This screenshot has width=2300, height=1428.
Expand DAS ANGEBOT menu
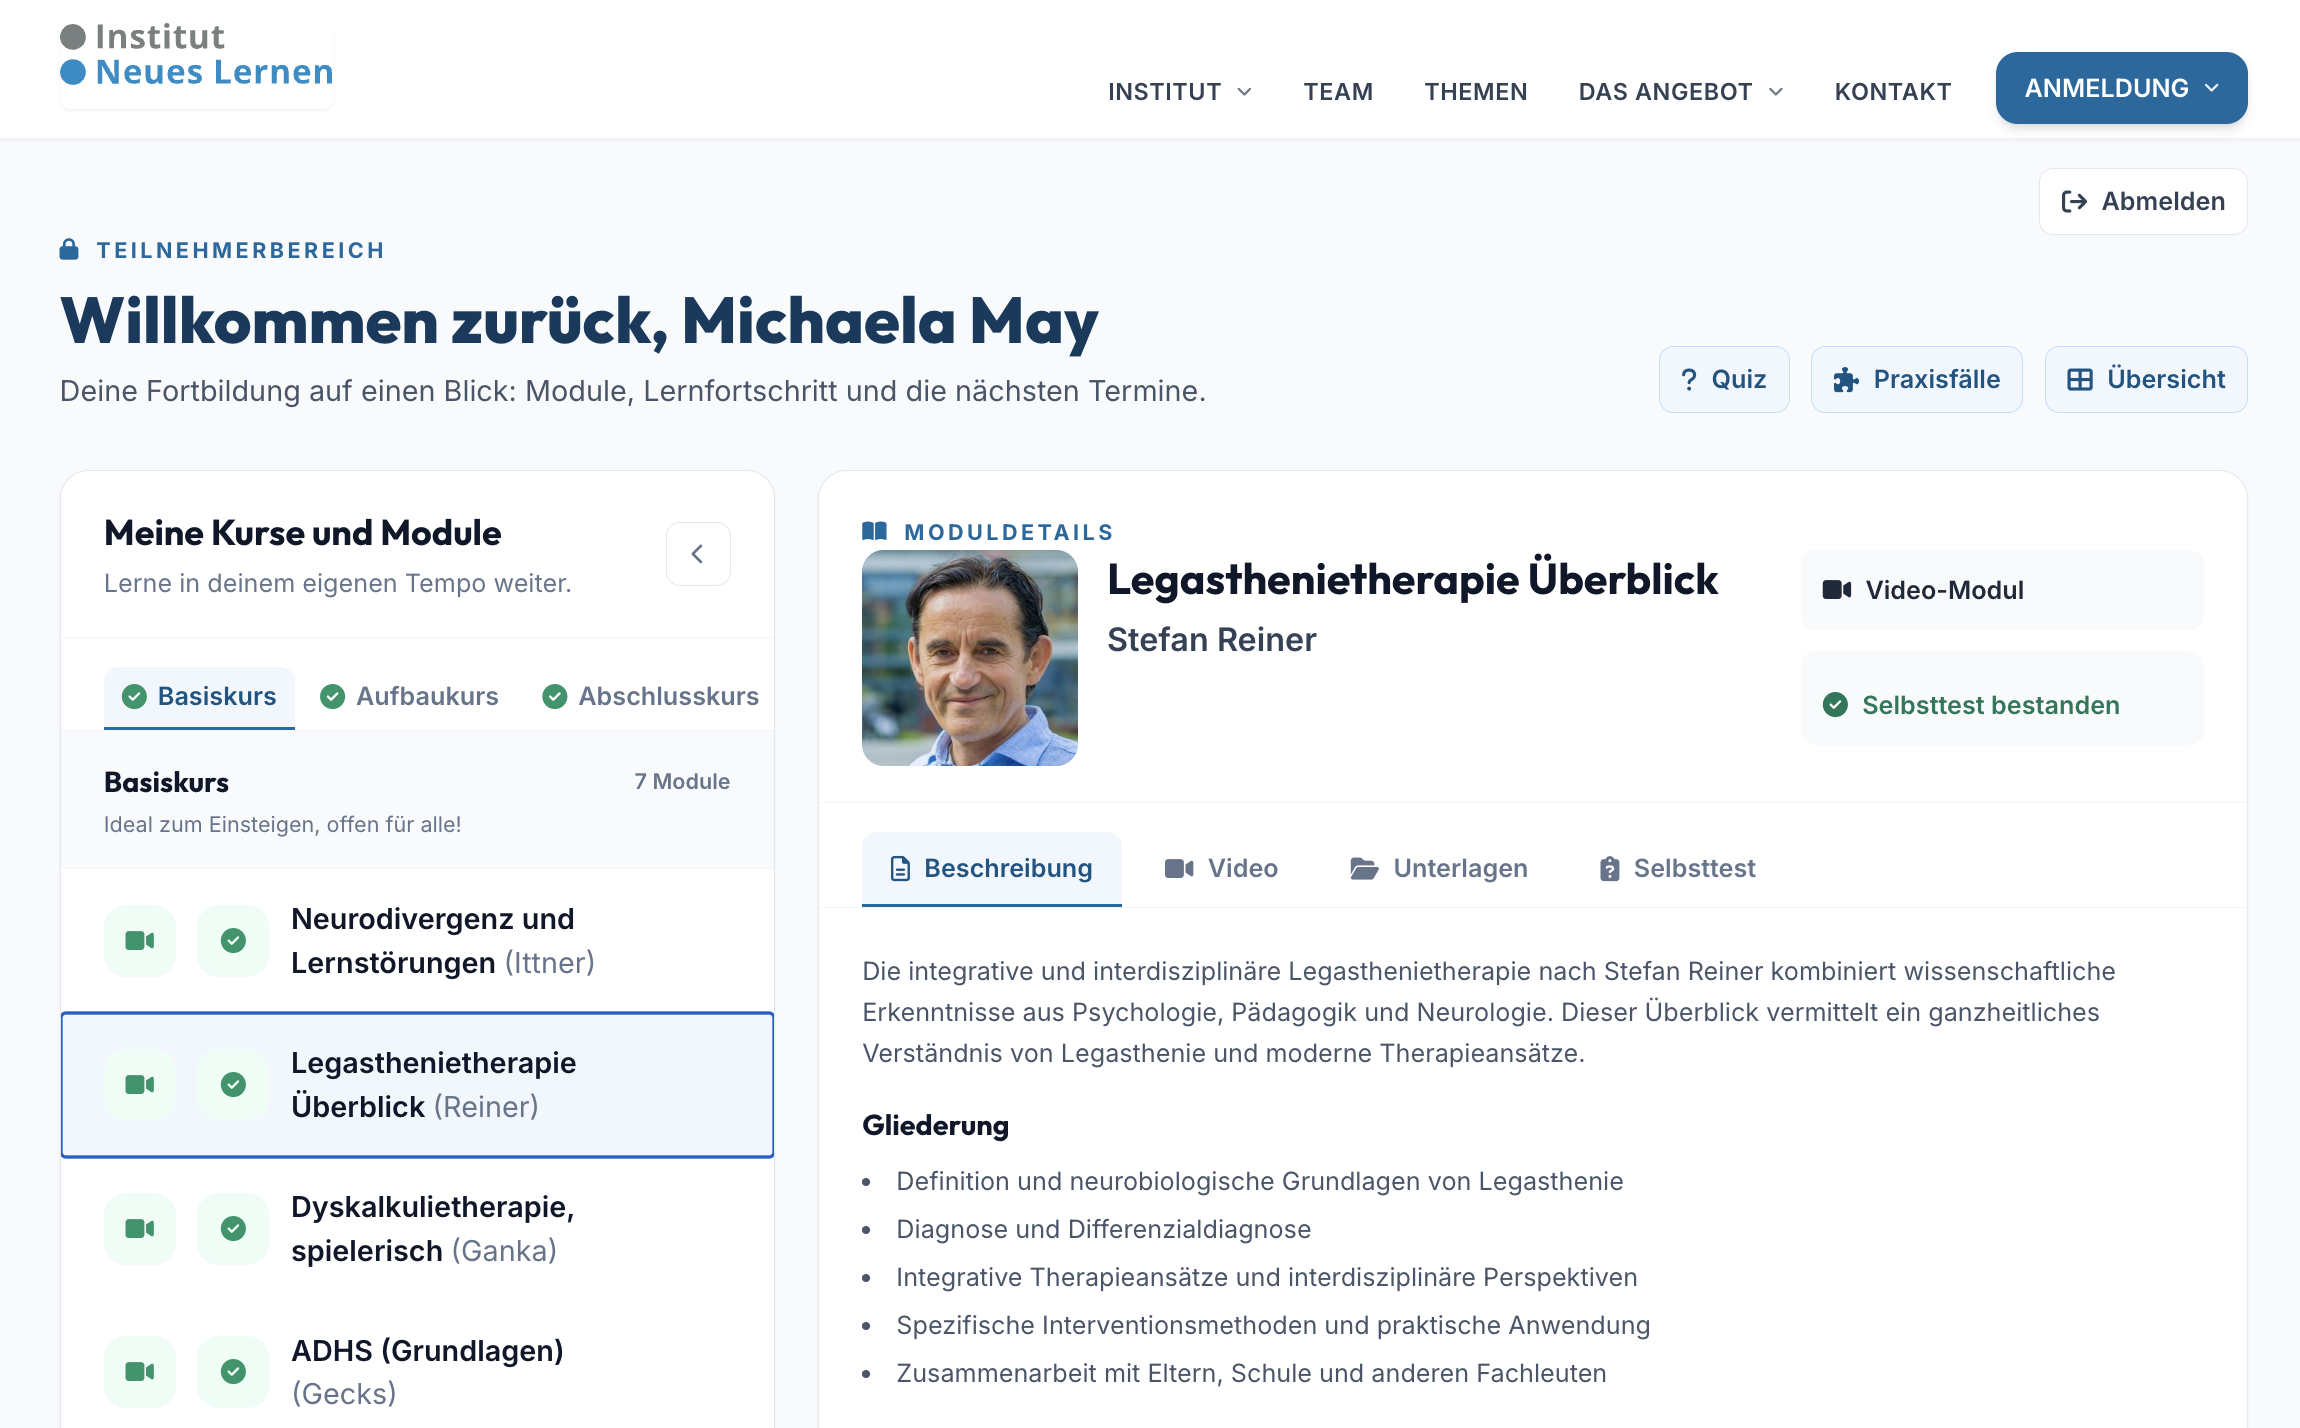coord(1680,91)
